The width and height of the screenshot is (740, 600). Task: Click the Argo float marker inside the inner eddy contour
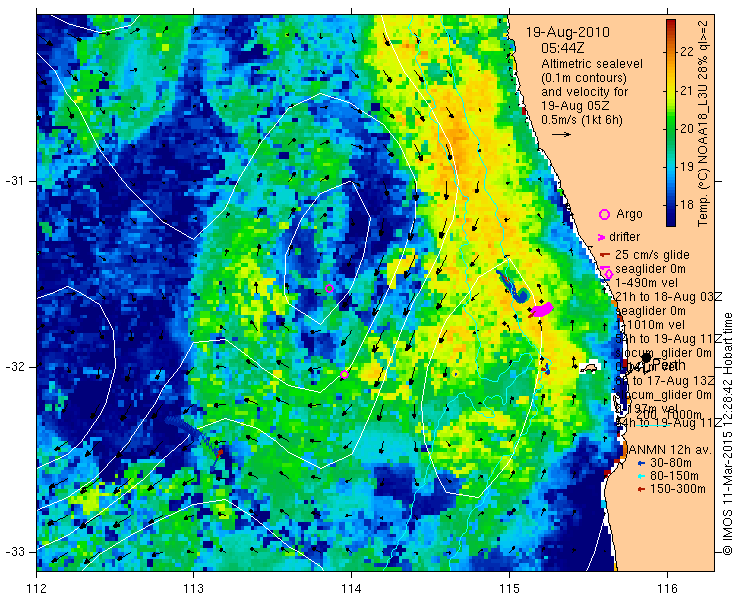pyautogui.click(x=329, y=288)
